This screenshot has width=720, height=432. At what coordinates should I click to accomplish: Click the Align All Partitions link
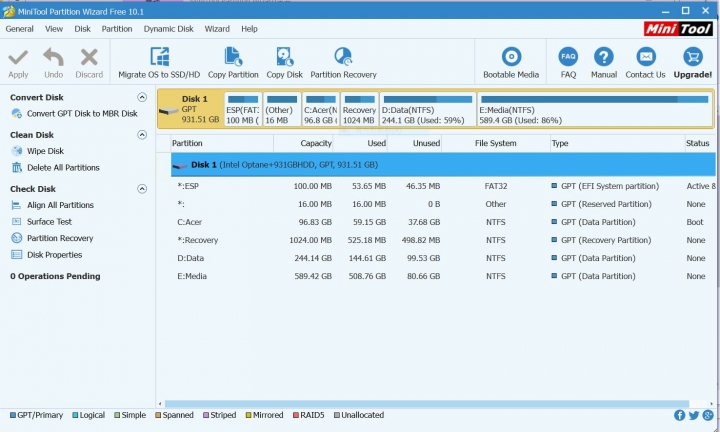(x=60, y=205)
